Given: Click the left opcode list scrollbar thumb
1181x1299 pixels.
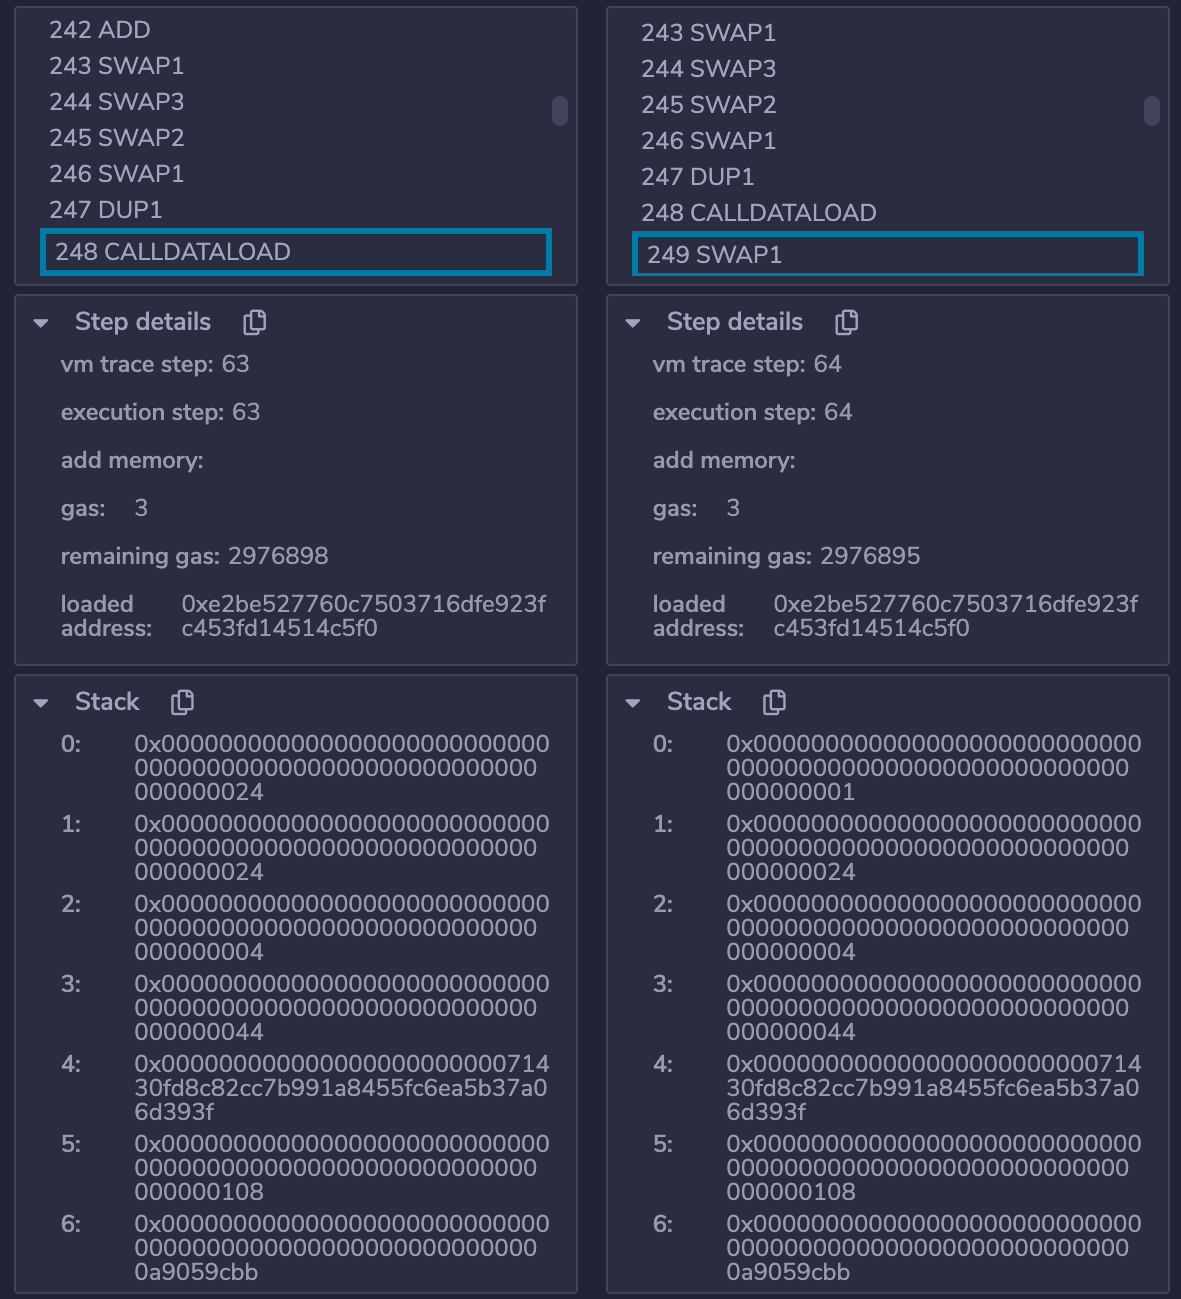Looking at the screenshot, I should [x=560, y=111].
